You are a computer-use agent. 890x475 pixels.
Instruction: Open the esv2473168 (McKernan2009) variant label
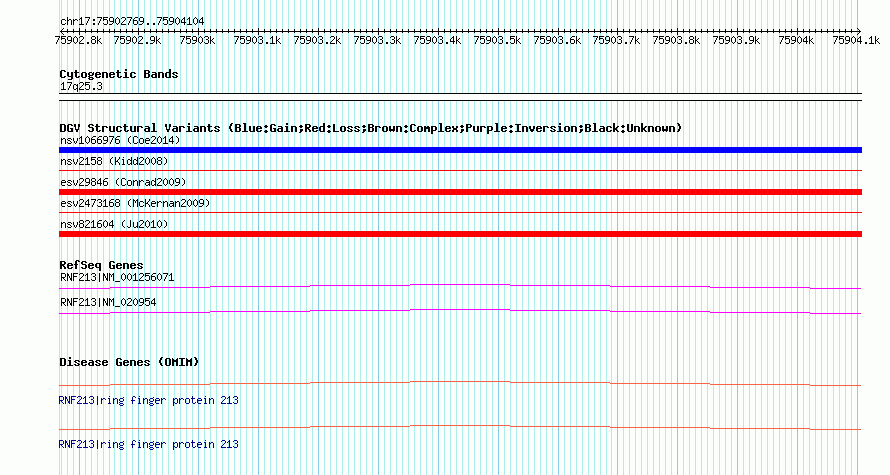point(135,203)
